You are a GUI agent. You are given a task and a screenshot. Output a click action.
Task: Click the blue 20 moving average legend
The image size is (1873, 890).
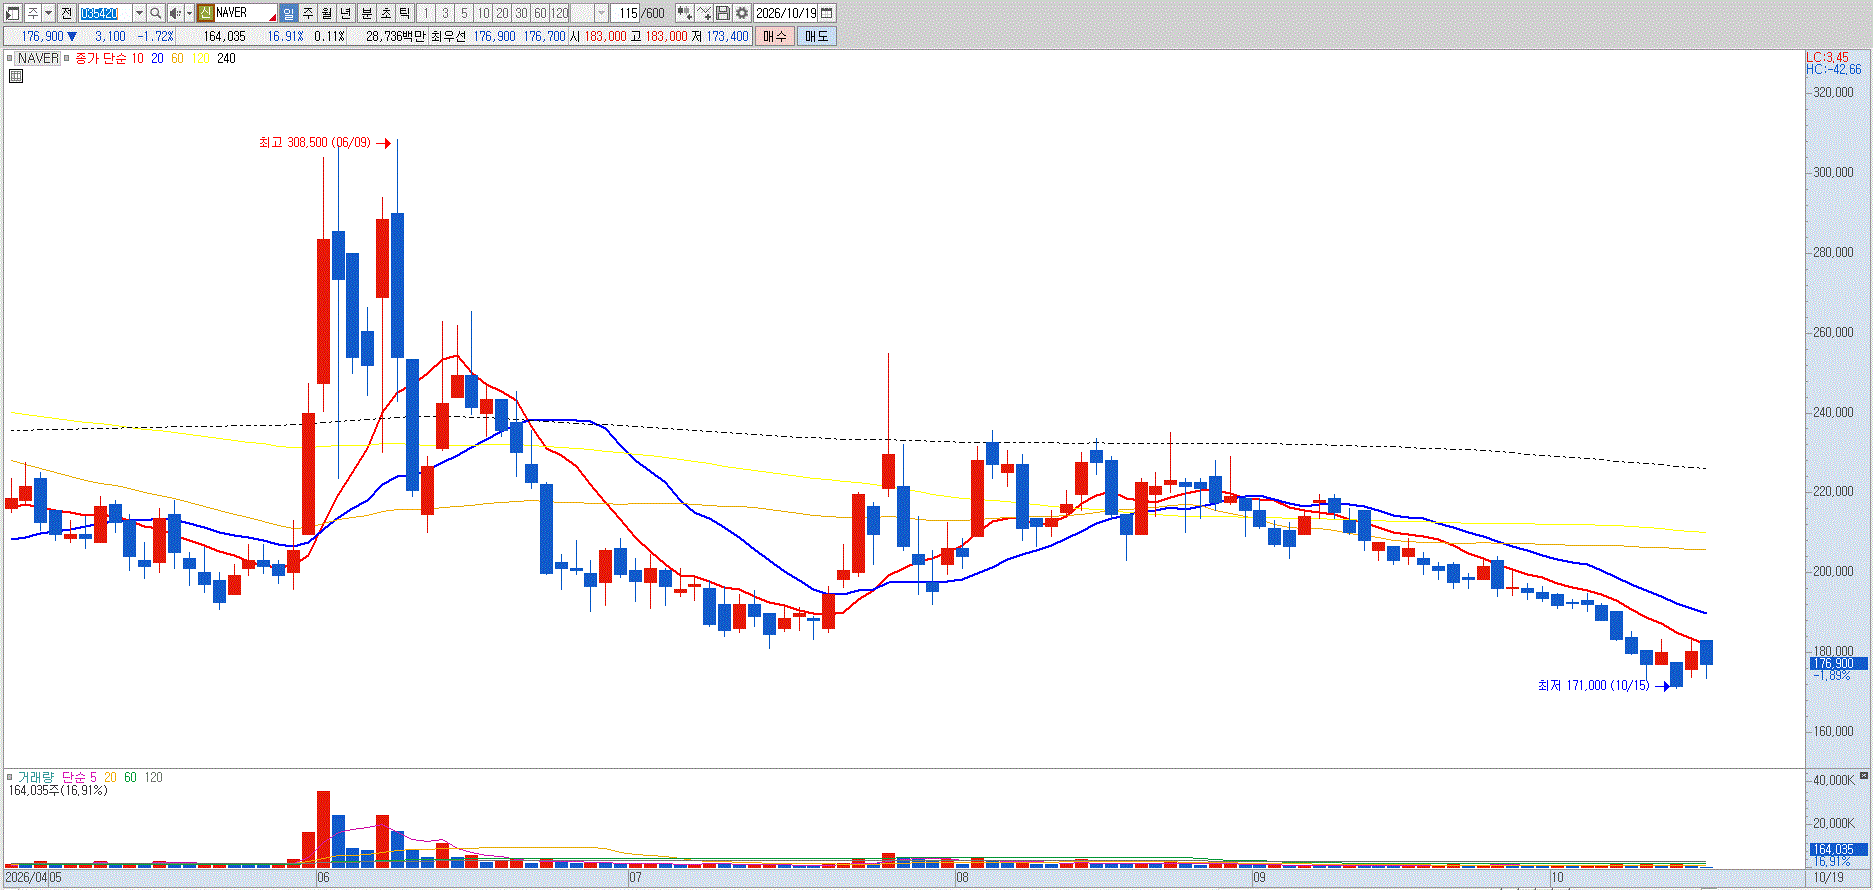coord(157,58)
